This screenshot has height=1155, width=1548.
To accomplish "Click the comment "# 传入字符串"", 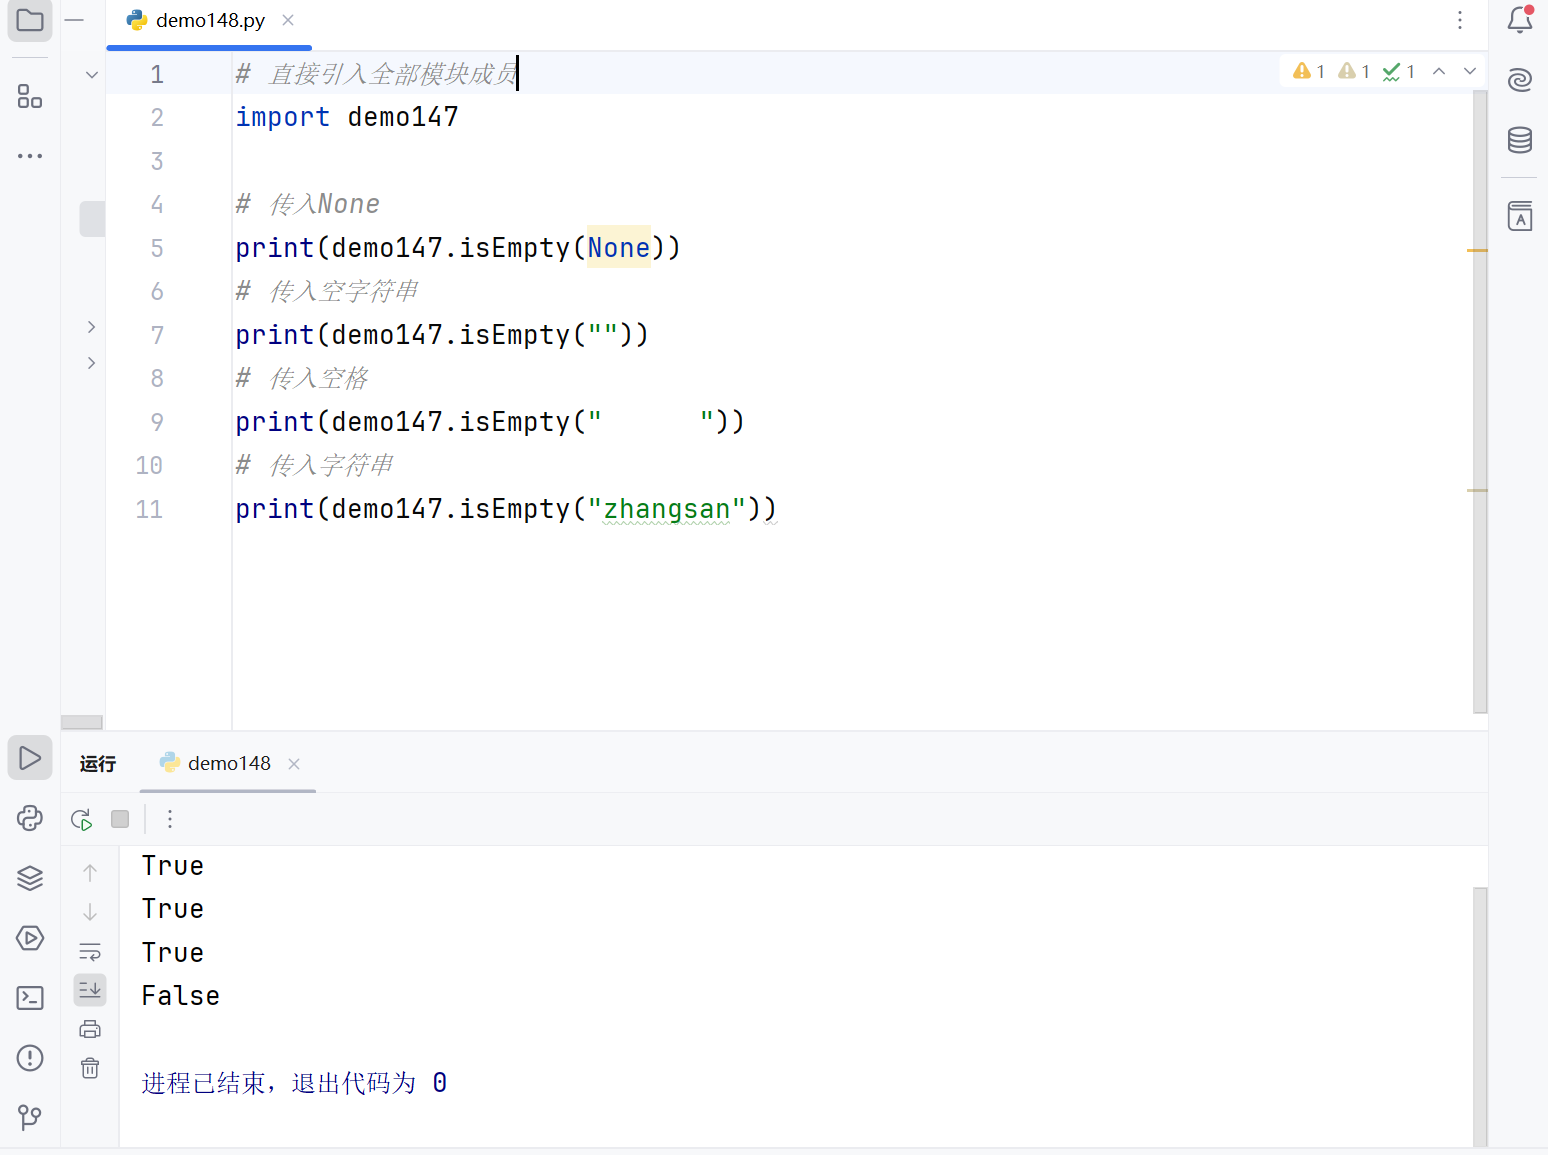I will (x=315, y=465).
